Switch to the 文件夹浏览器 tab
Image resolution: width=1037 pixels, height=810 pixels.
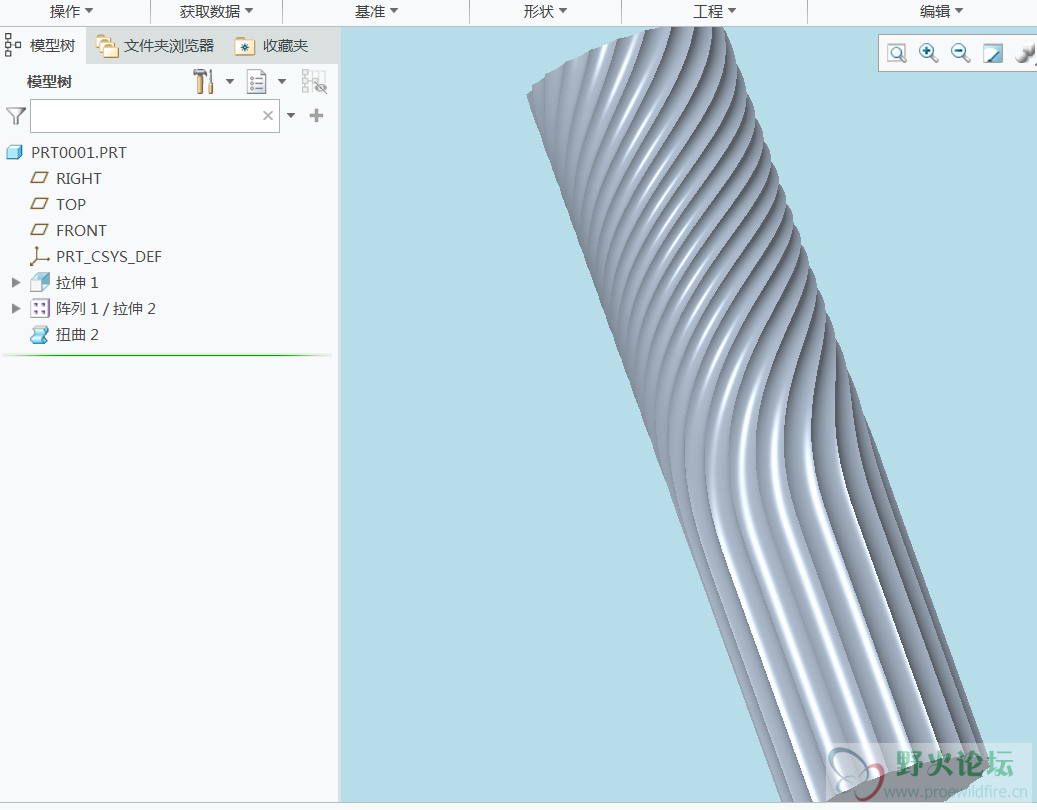point(156,46)
